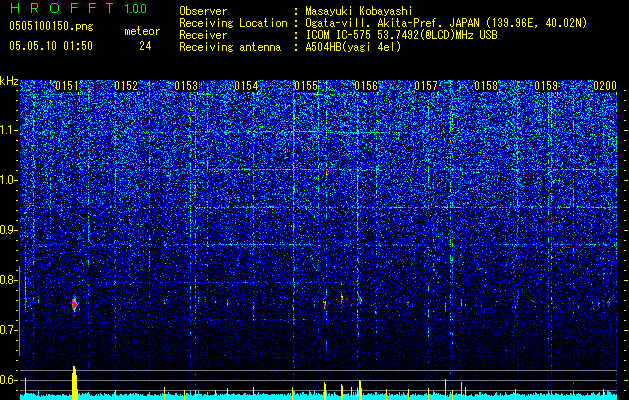Click the 0.6 kHz frequency label
The width and height of the screenshot is (629, 400).
click(9, 380)
